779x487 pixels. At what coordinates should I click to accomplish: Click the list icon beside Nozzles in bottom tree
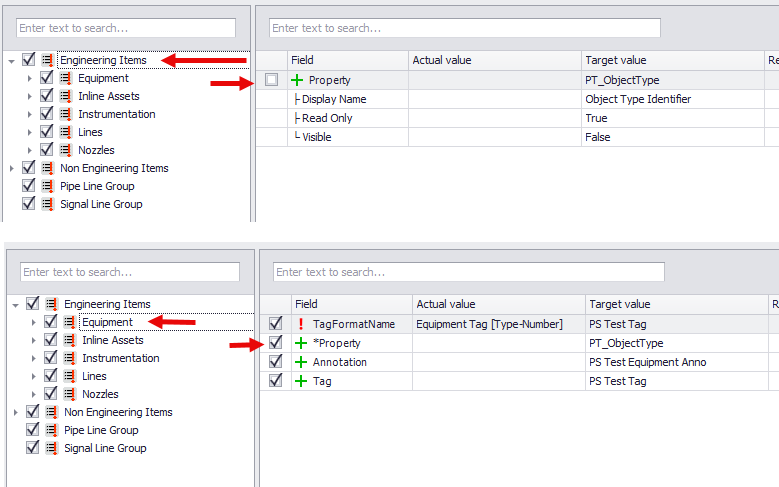click(69, 394)
